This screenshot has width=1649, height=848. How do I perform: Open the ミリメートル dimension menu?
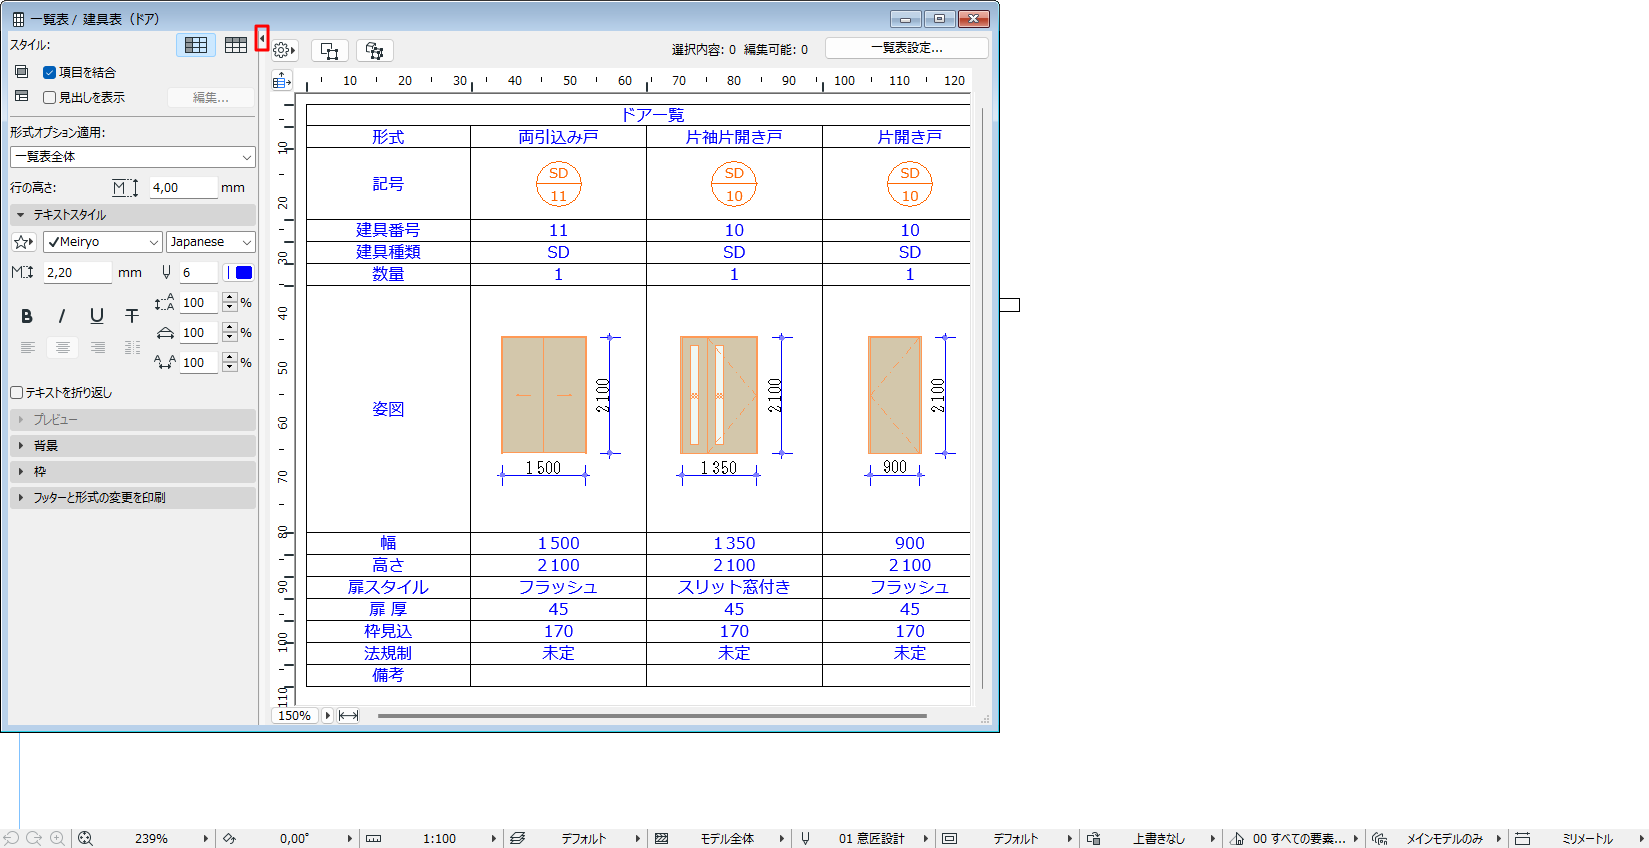click(1641, 838)
